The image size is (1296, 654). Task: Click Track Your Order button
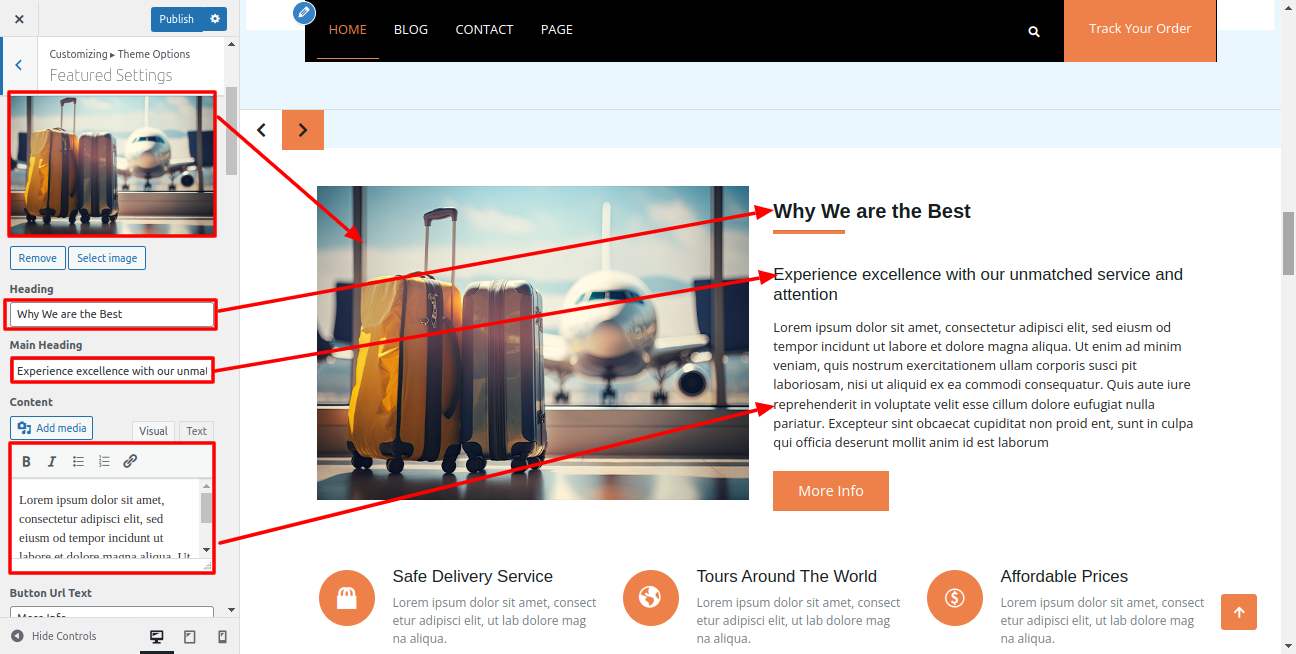coord(1140,29)
